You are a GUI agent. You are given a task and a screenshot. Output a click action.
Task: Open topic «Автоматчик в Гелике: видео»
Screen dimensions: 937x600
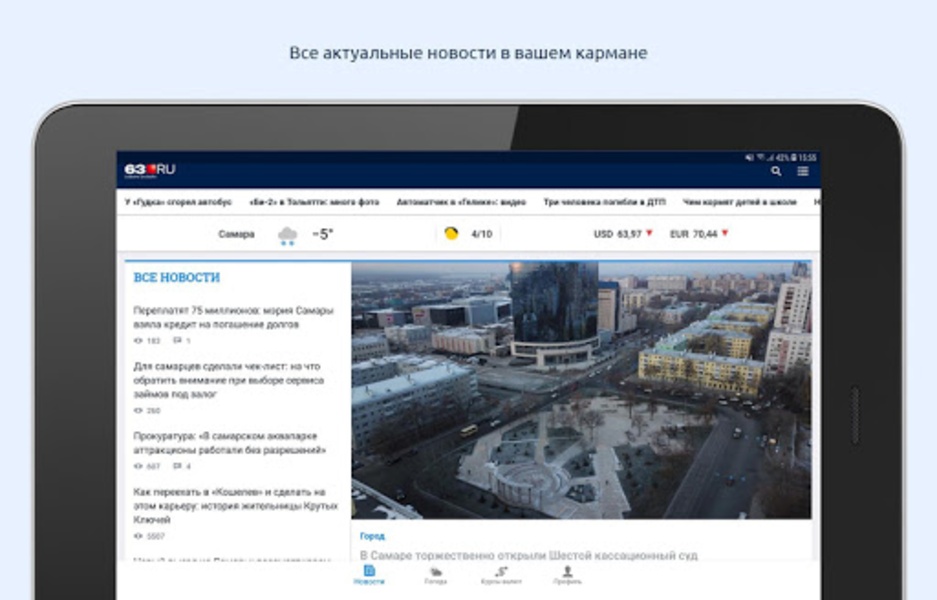coord(461,202)
